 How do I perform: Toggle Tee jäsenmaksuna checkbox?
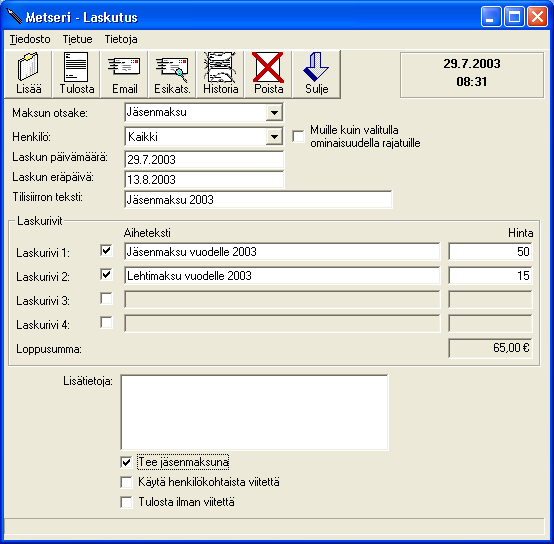pos(126,462)
